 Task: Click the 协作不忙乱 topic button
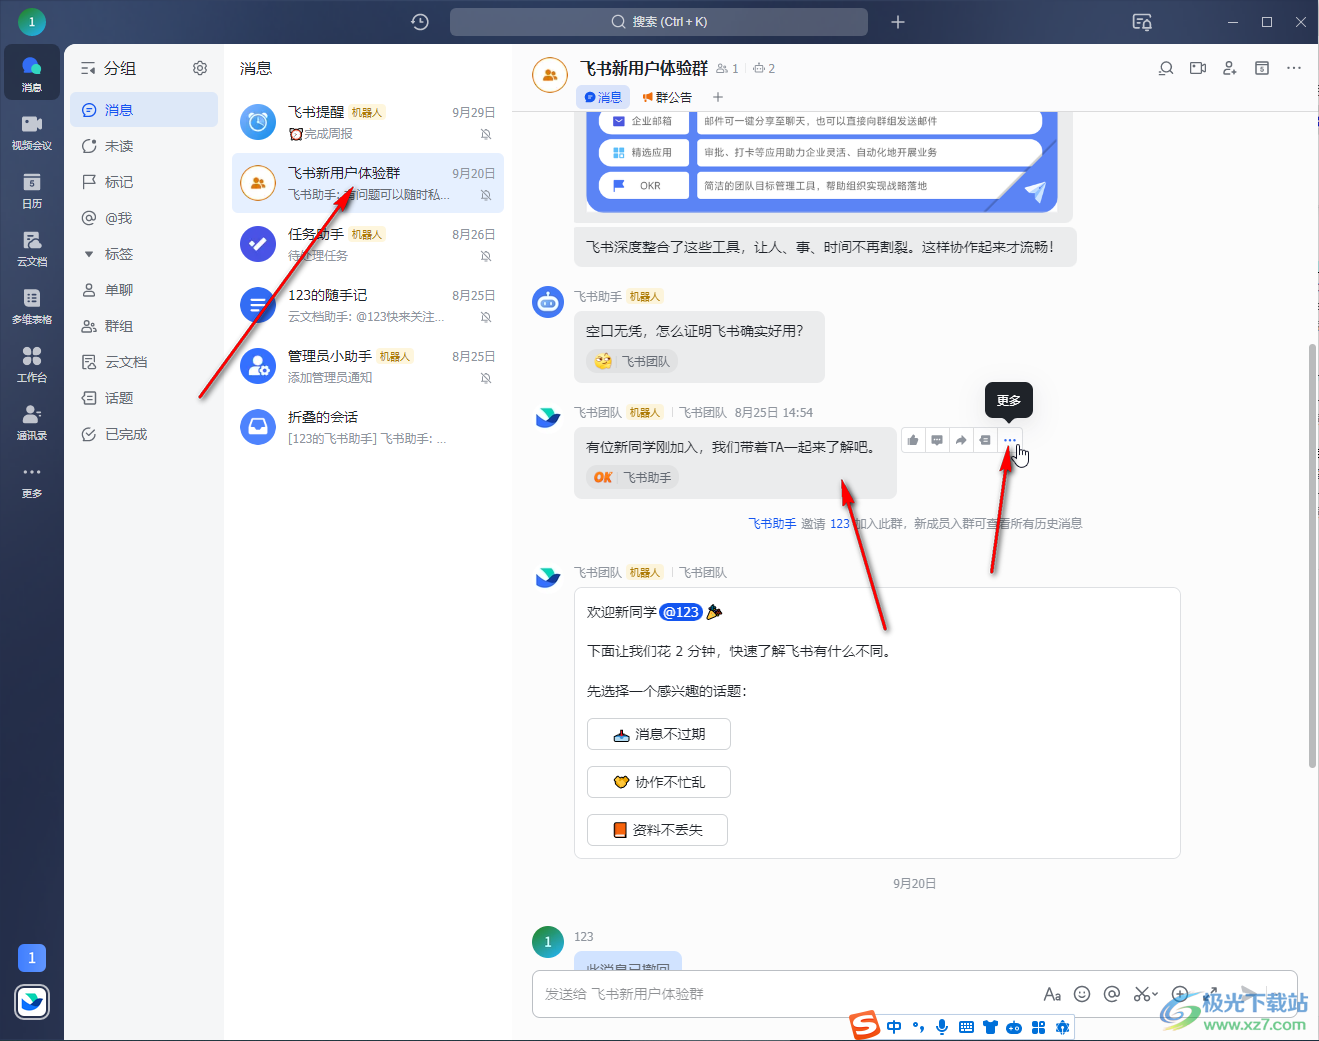click(x=659, y=782)
